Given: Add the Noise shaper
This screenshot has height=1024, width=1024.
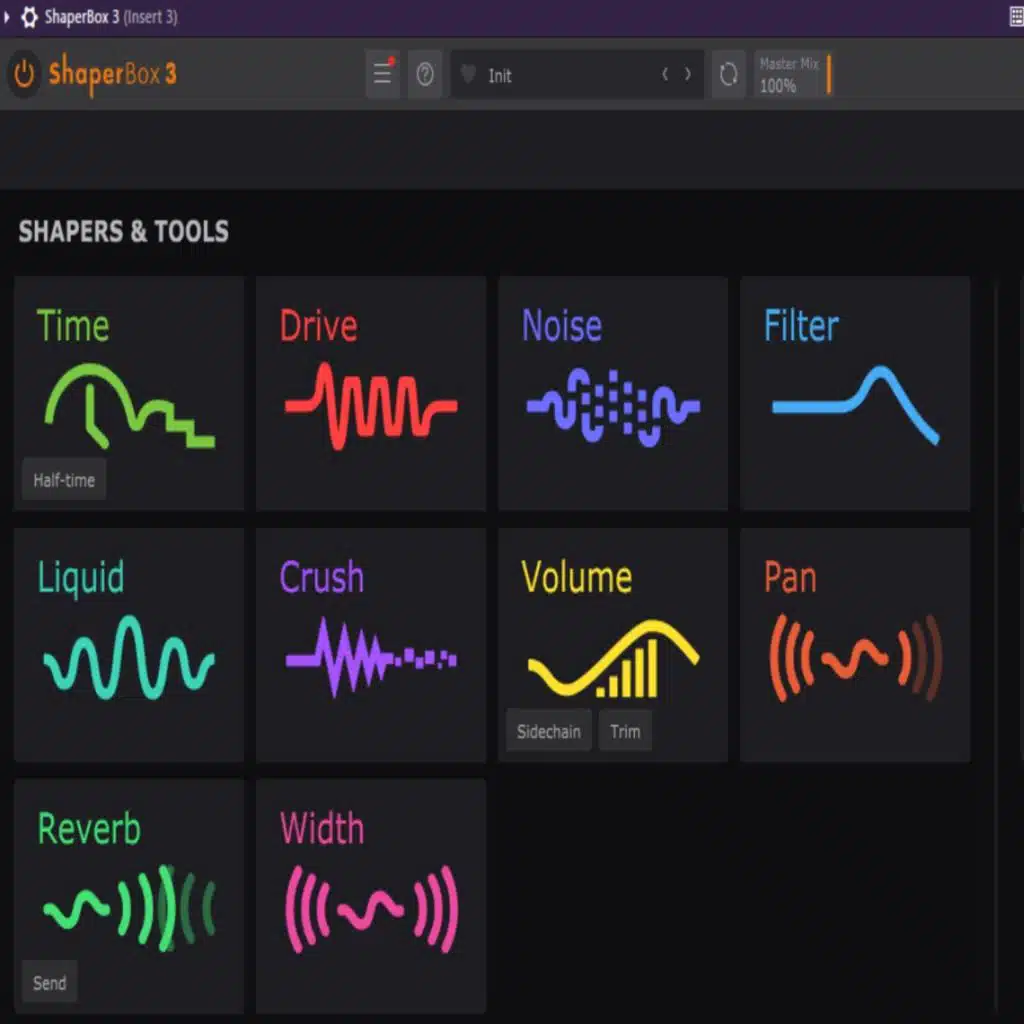Looking at the screenshot, I should pos(613,393).
